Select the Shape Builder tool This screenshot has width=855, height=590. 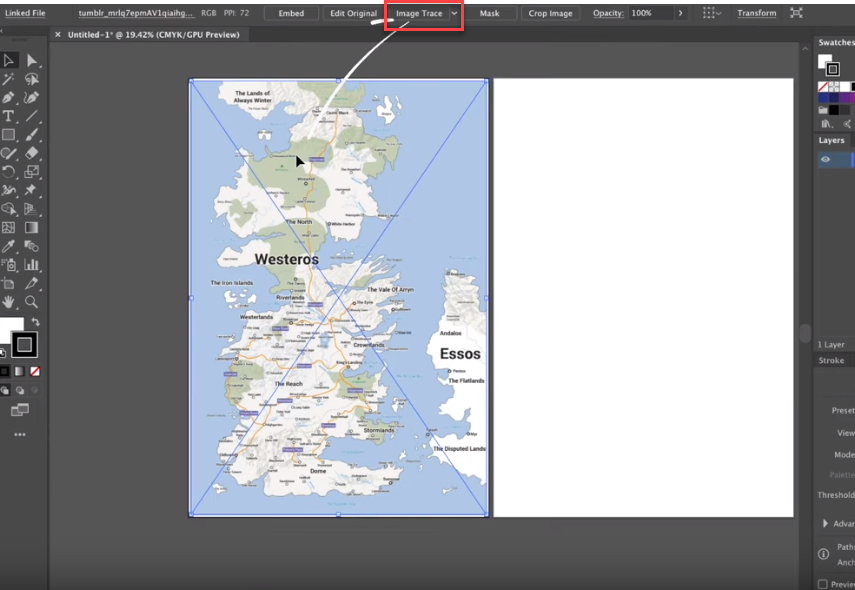pyautogui.click(x=8, y=209)
